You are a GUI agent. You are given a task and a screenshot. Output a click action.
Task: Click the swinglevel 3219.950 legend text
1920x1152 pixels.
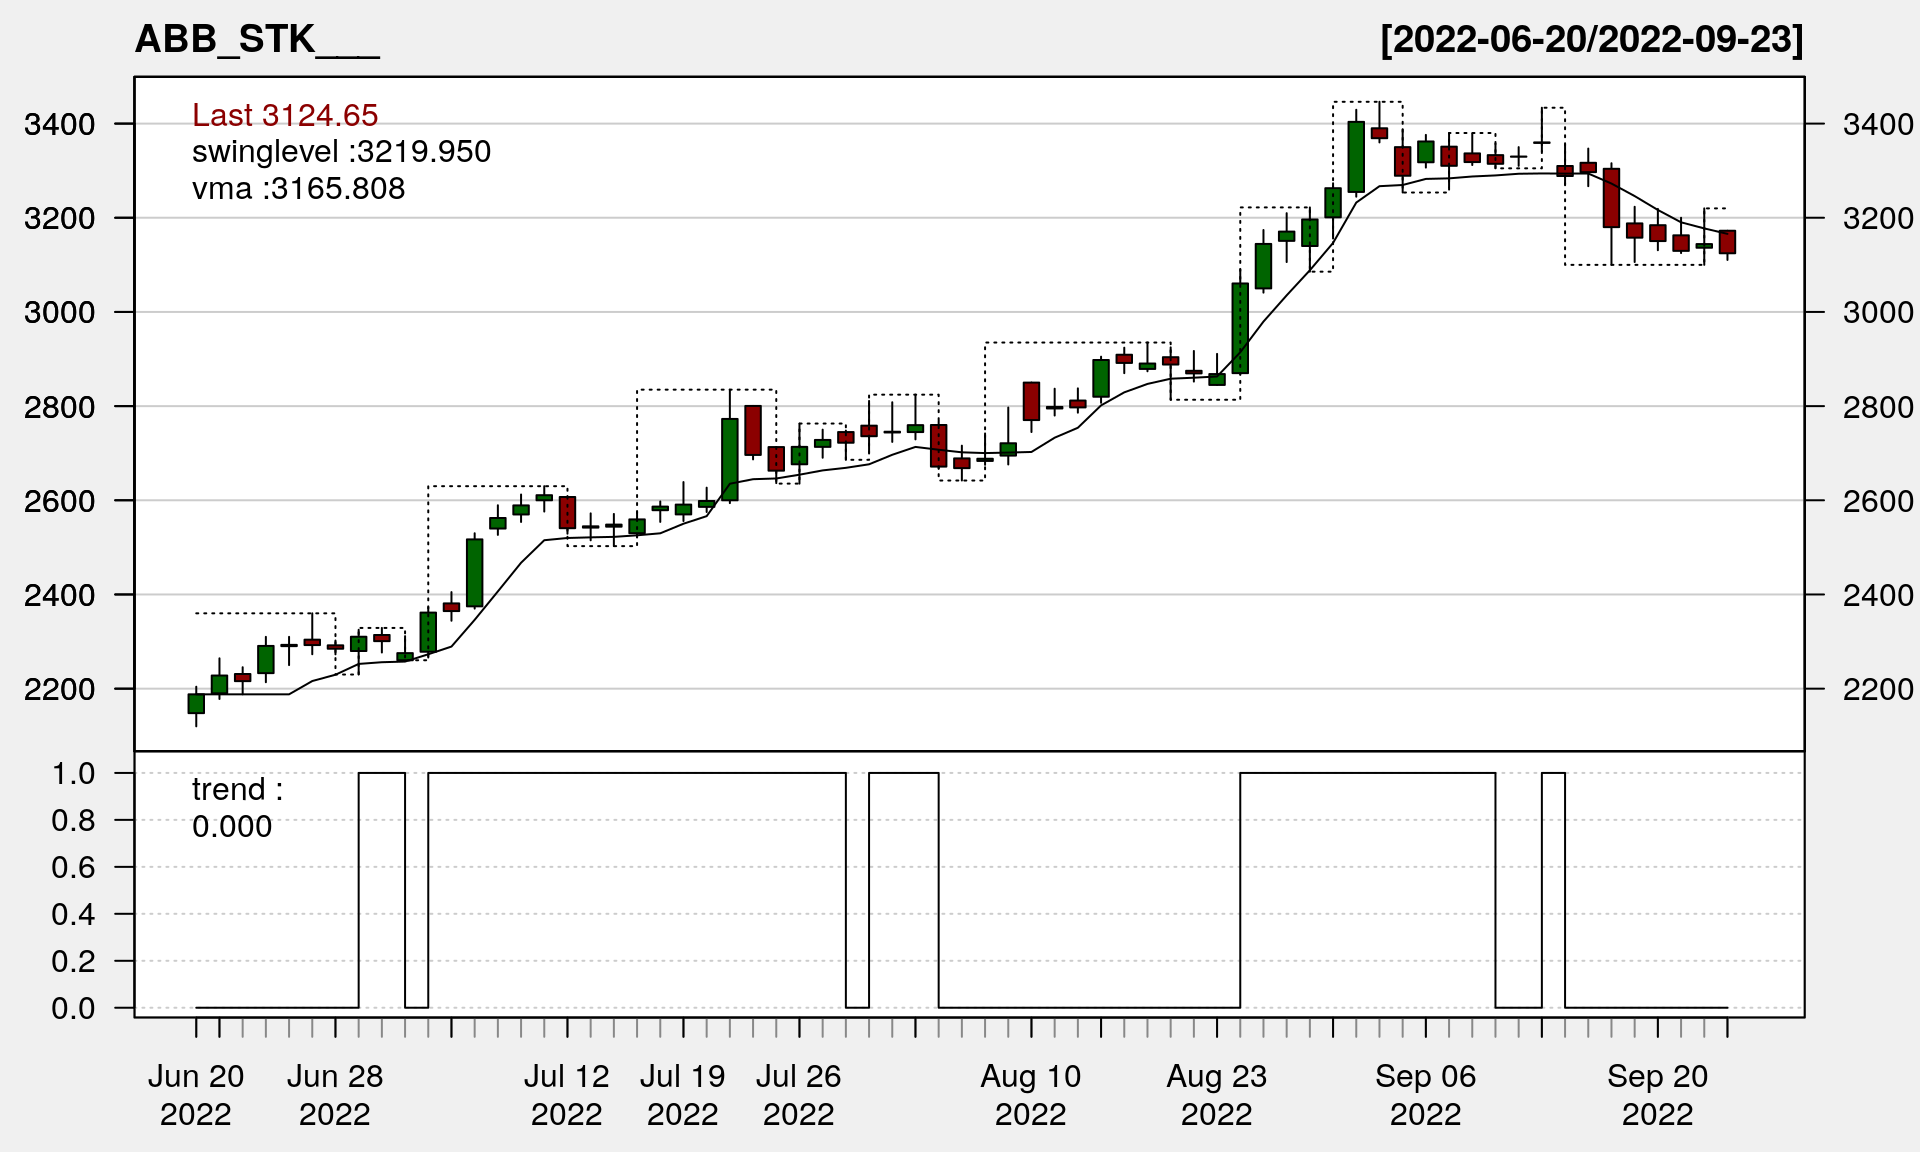(x=341, y=152)
